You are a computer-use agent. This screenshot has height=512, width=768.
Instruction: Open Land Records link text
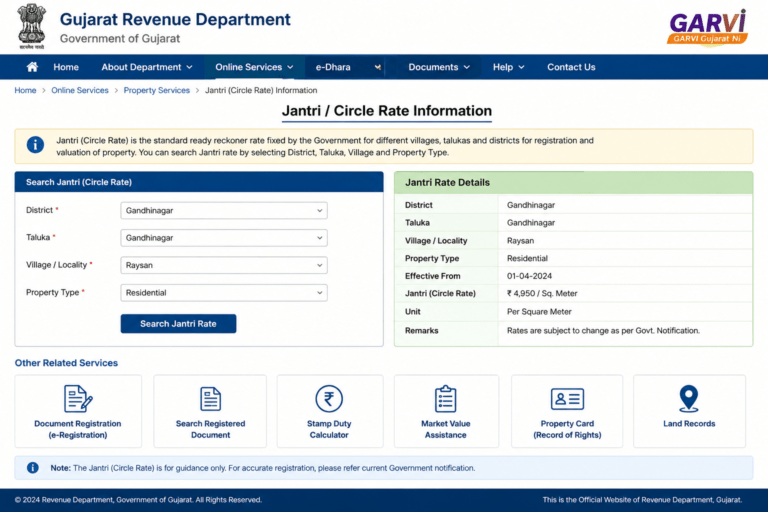coord(689,424)
